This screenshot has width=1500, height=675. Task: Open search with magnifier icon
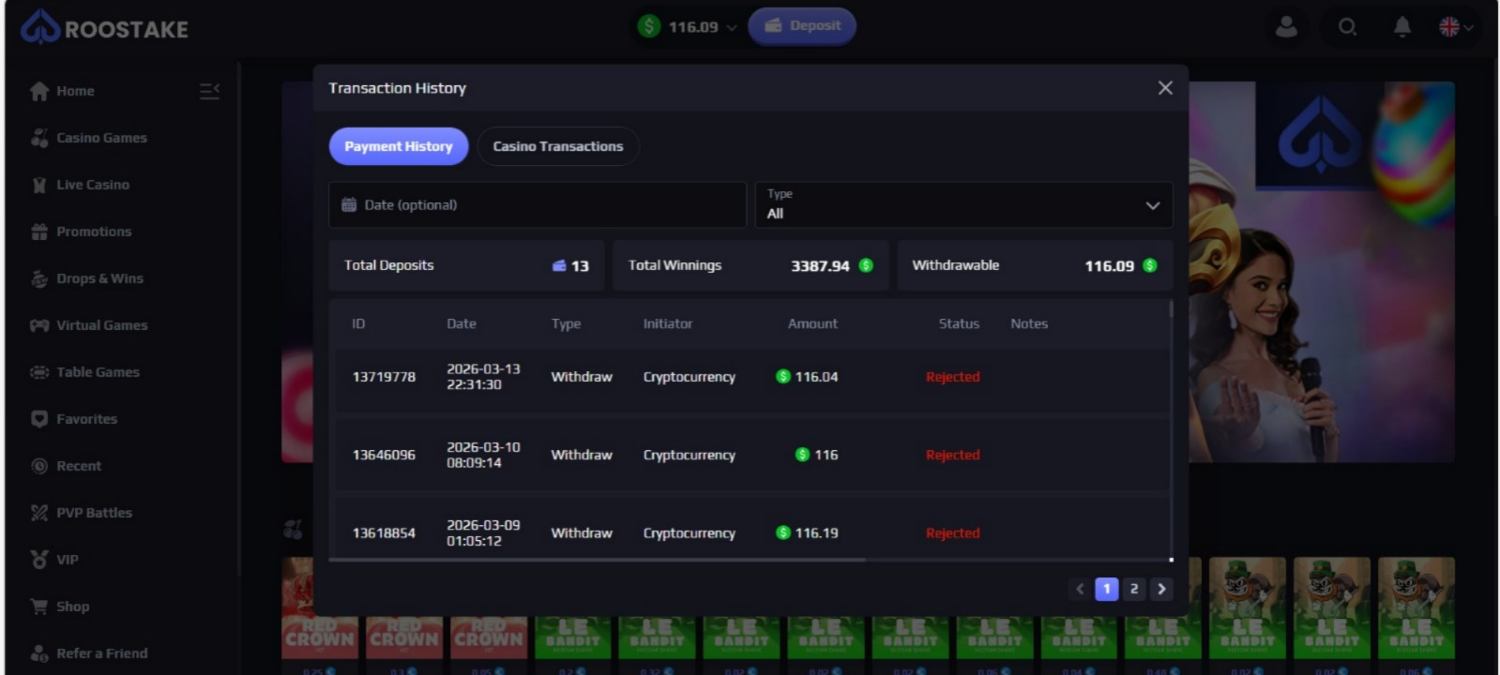click(1347, 28)
